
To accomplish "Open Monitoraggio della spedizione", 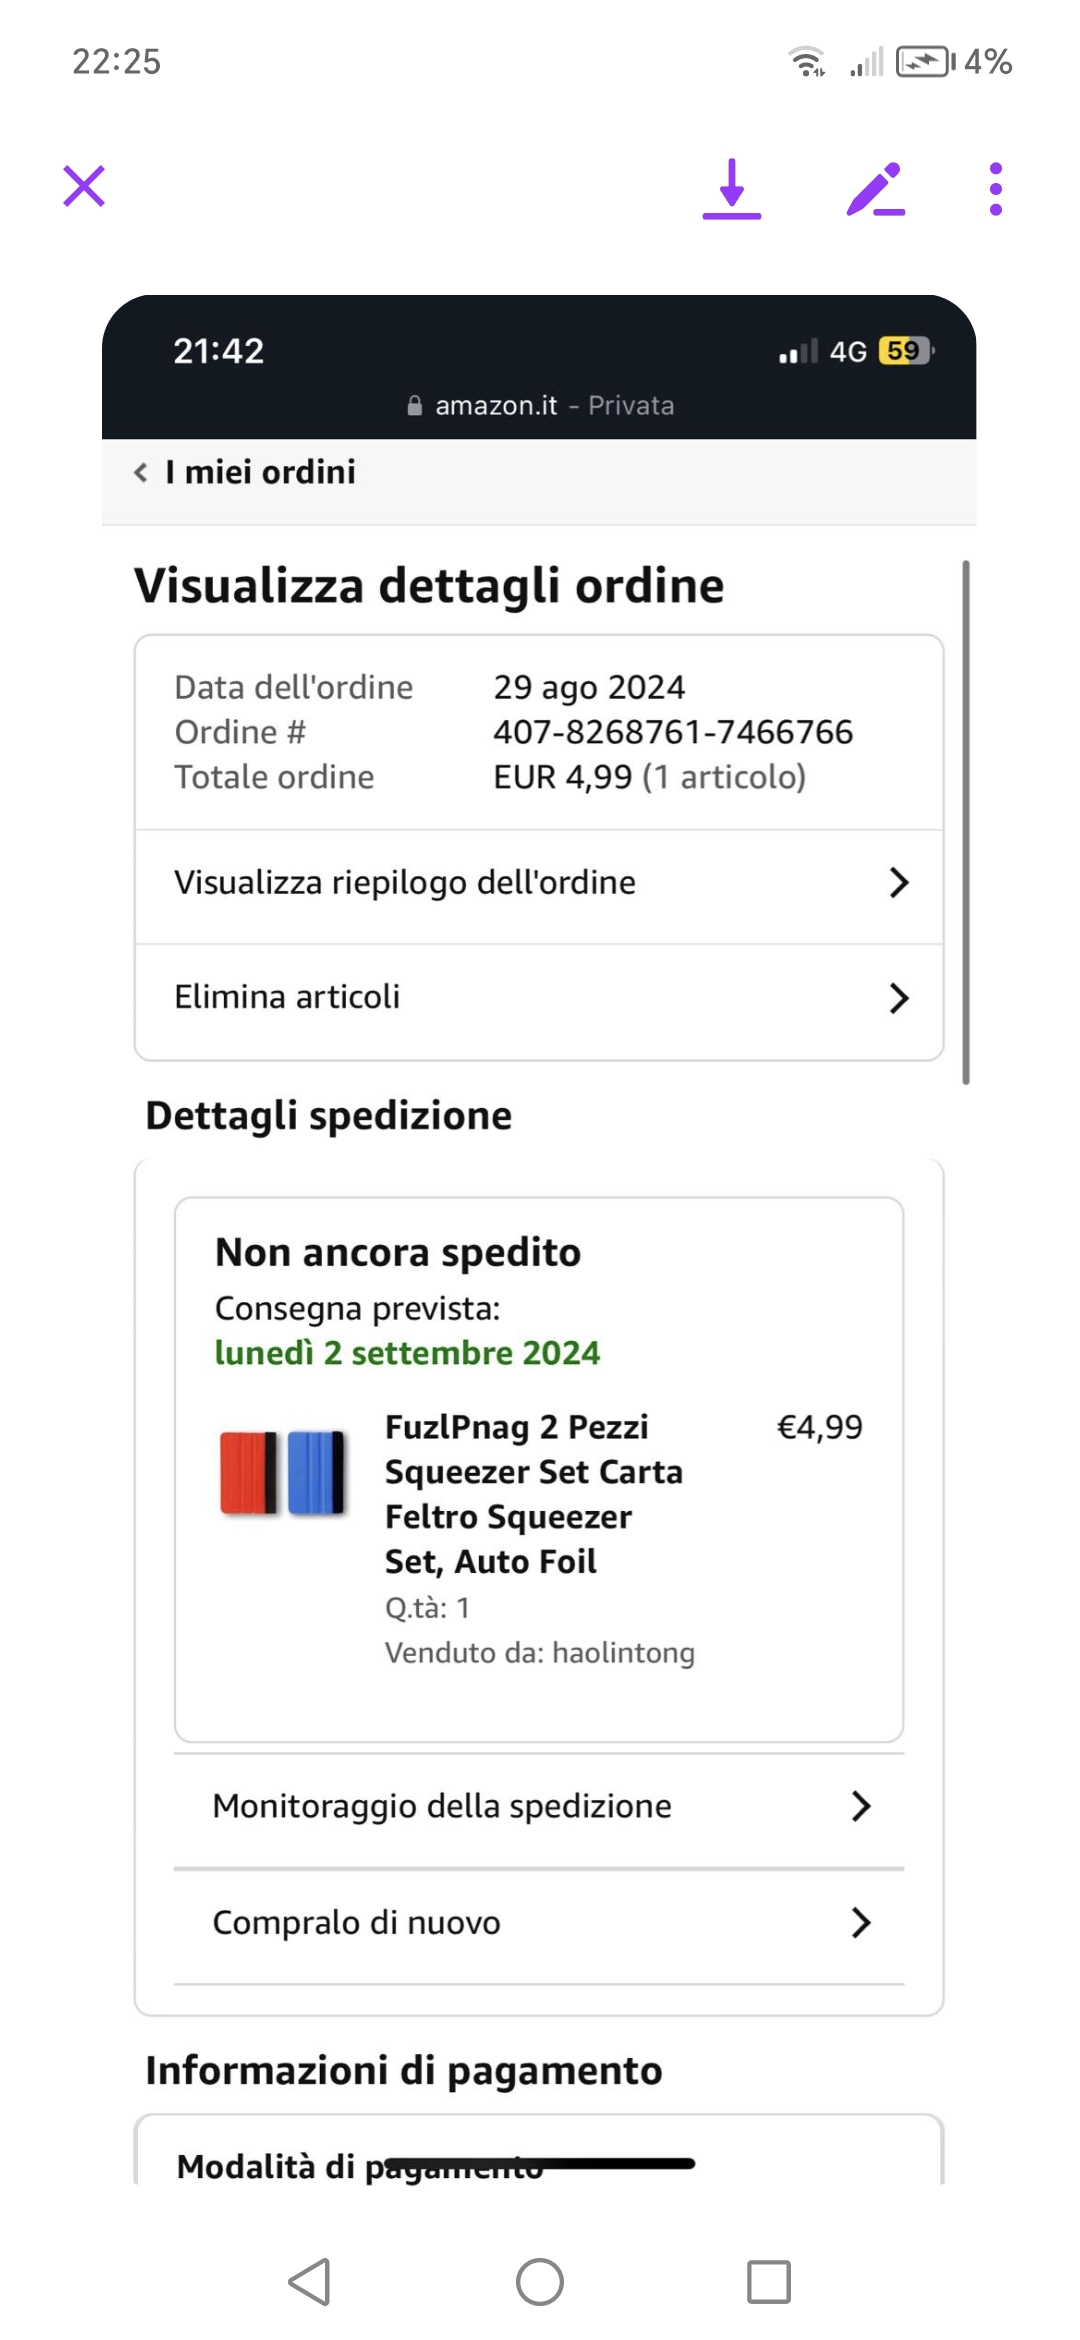I will click(442, 1806).
